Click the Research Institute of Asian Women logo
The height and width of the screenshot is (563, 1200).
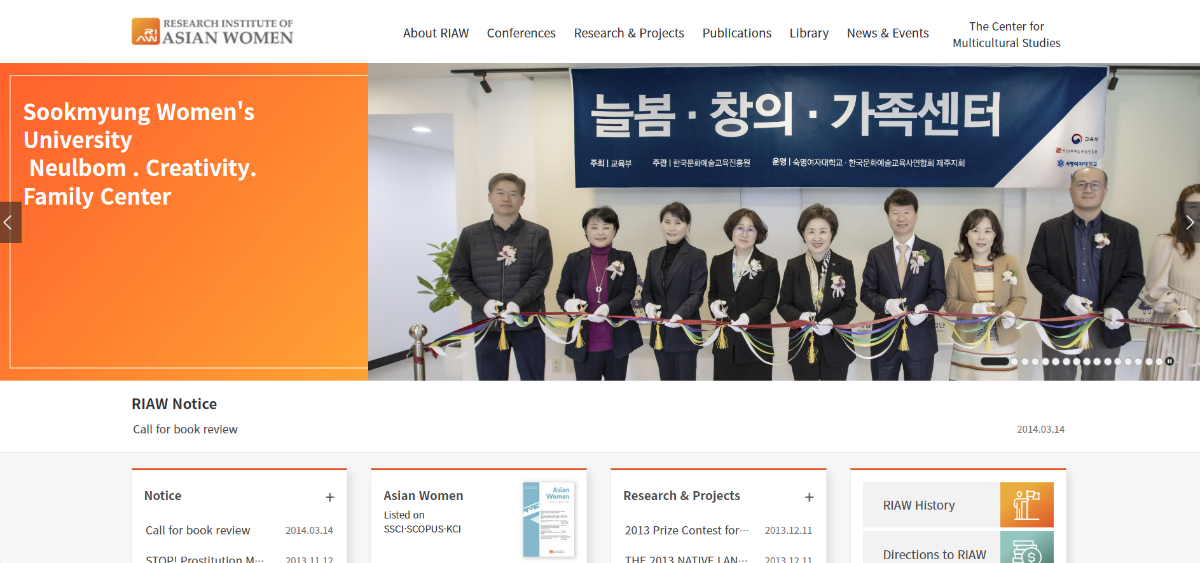(212, 31)
